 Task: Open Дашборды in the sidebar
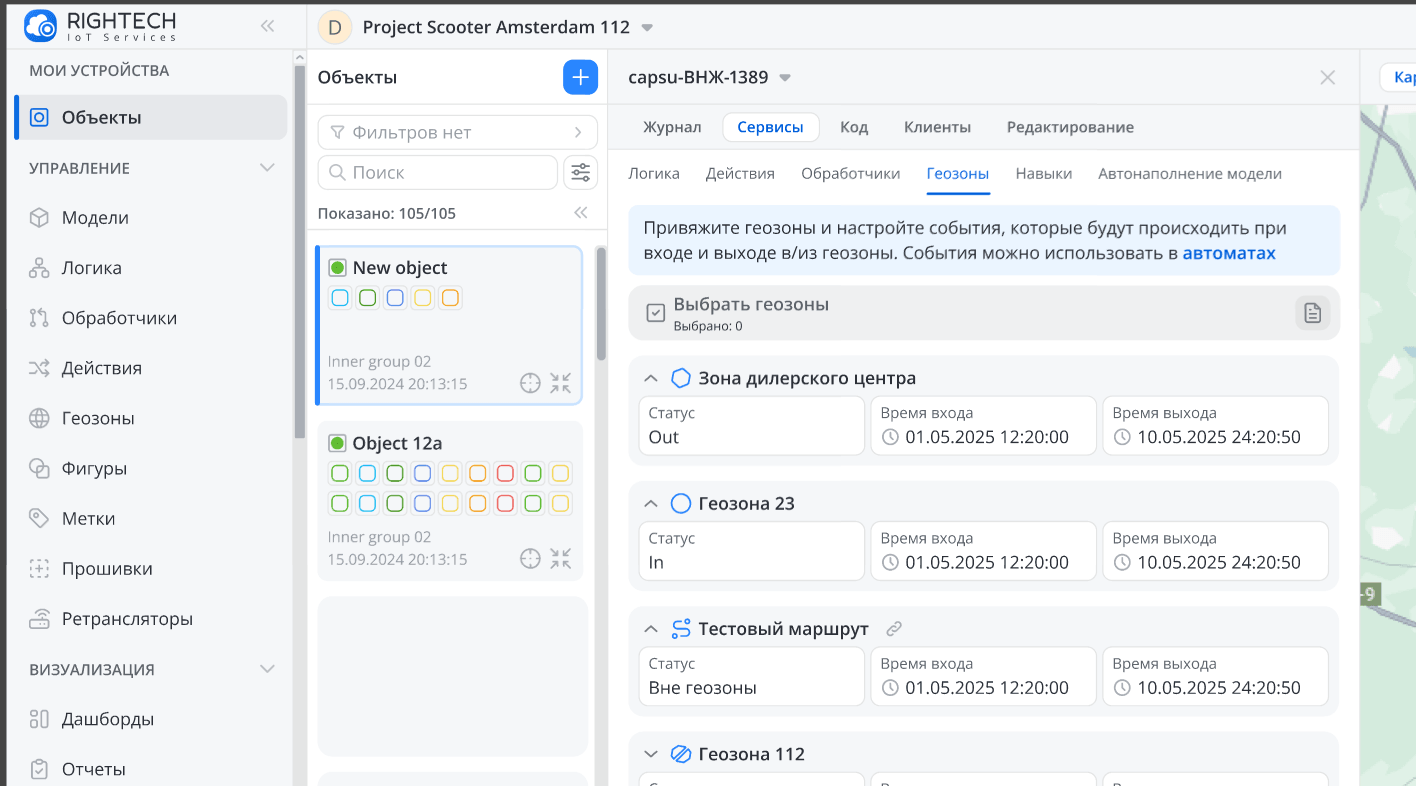pos(108,718)
